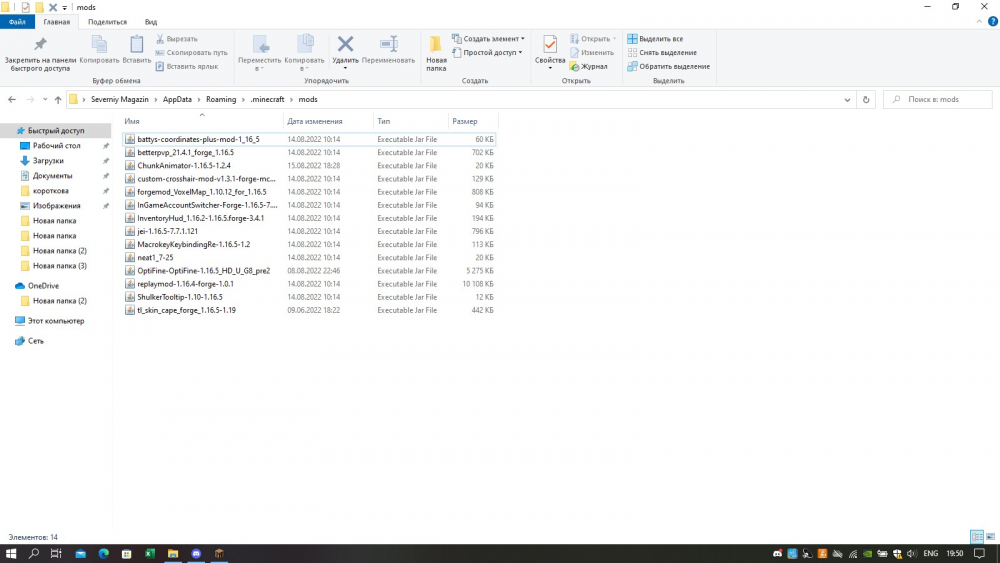The width and height of the screenshot is (1000, 563).
Task: Expand address bar history dropdown
Action: pyautogui.click(x=847, y=99)
